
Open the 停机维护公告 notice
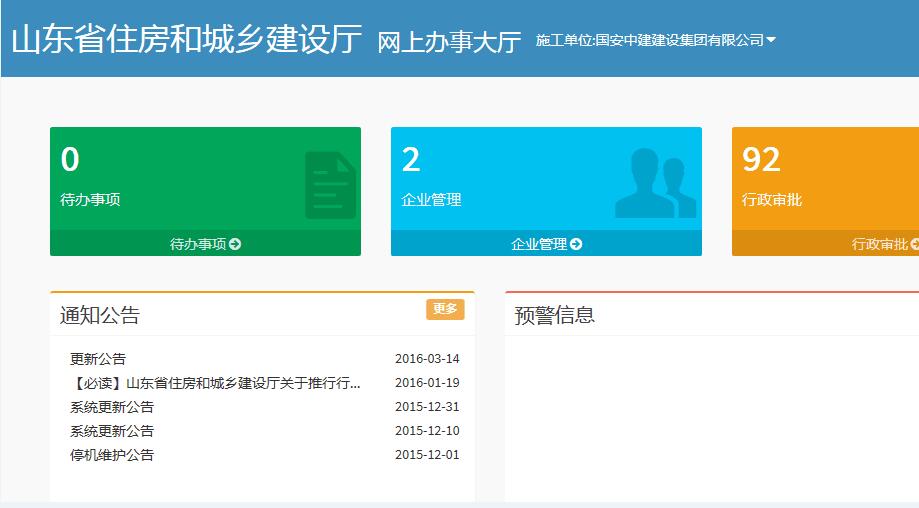click(112, 455)
